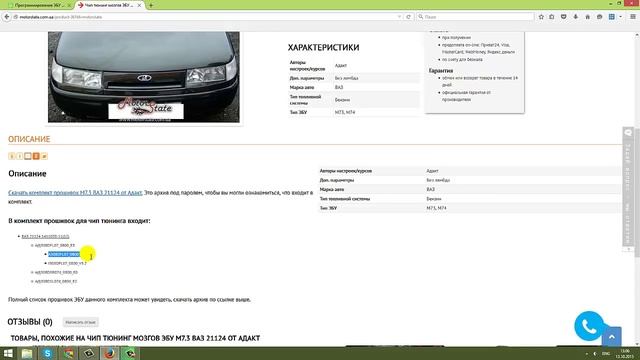Click the Pocket icon in the toolbar
Viewport: 640px width, 360px height.
point(564,17)
